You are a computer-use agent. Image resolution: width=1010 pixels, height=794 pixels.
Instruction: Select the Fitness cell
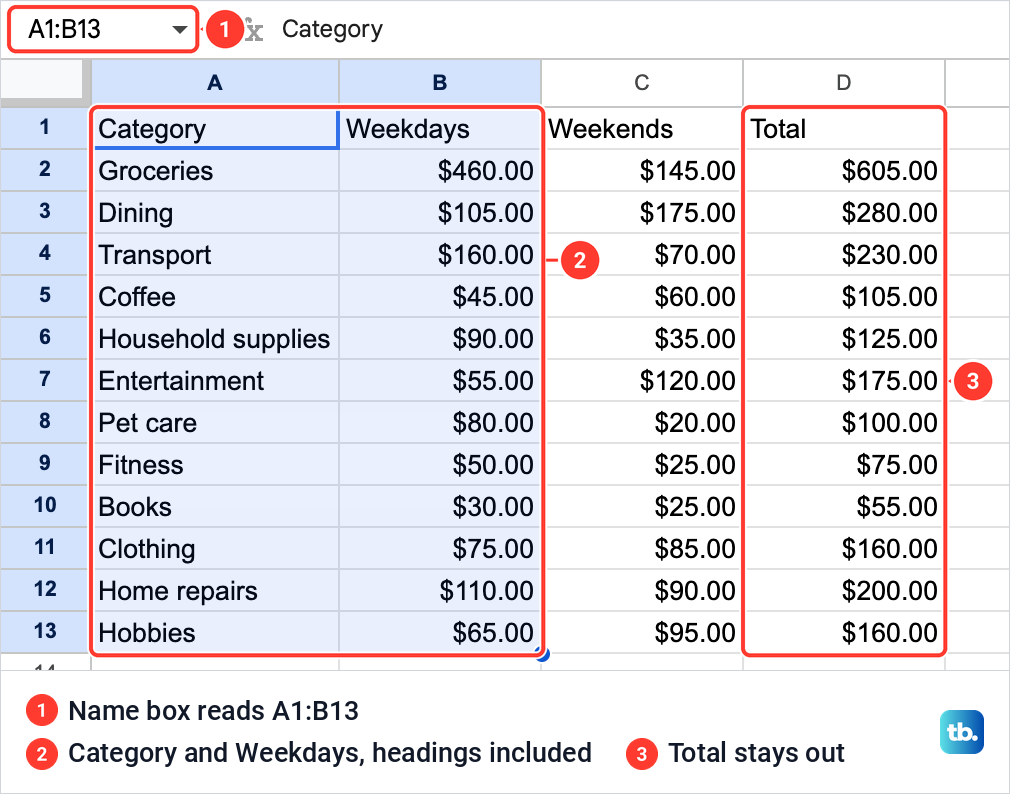point(215,465)
